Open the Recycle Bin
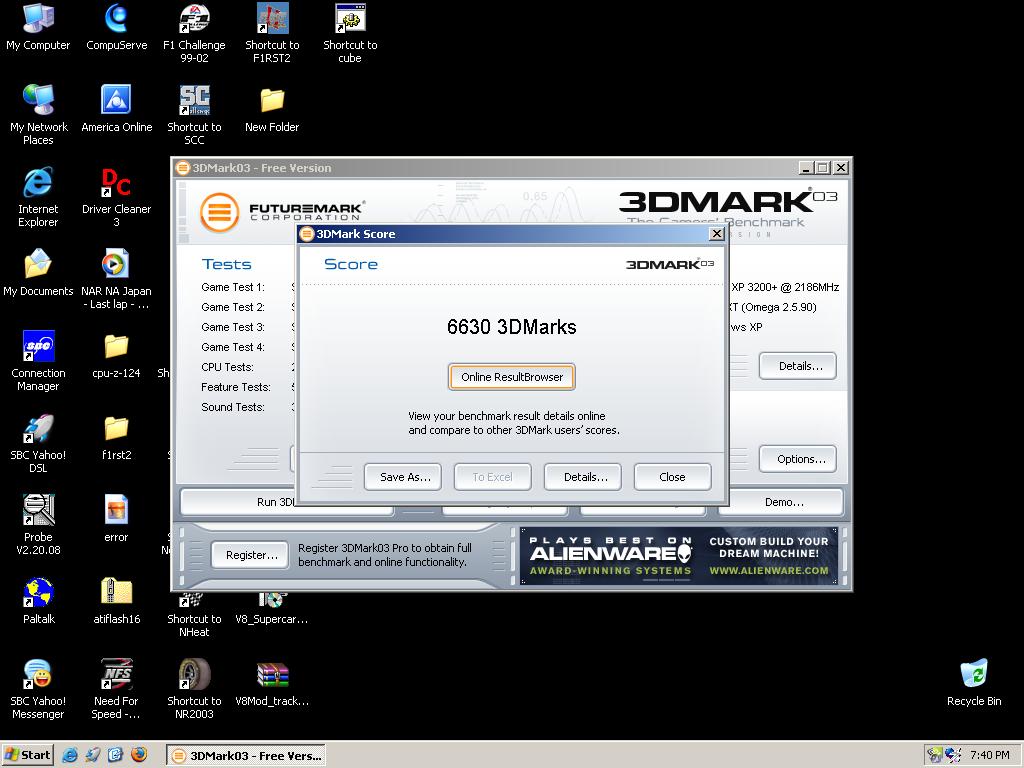This screenshot has width=1024, height=768. (973, 676)
